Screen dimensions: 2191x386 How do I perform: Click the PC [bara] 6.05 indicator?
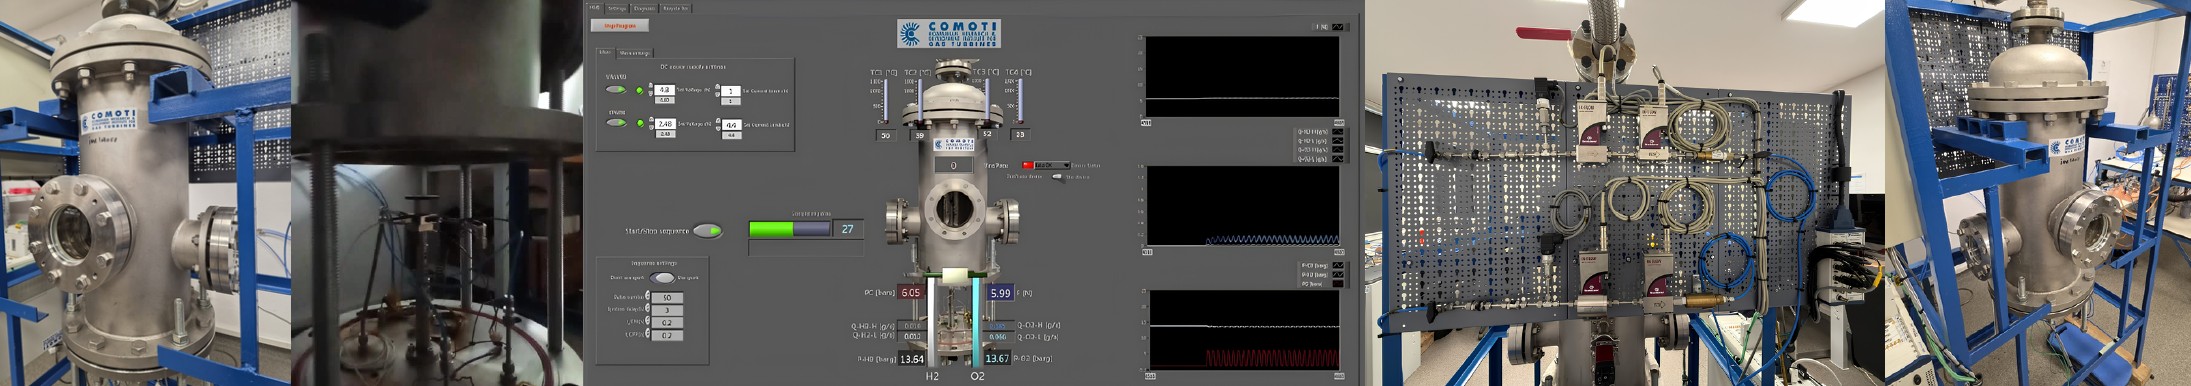point(910,293)
